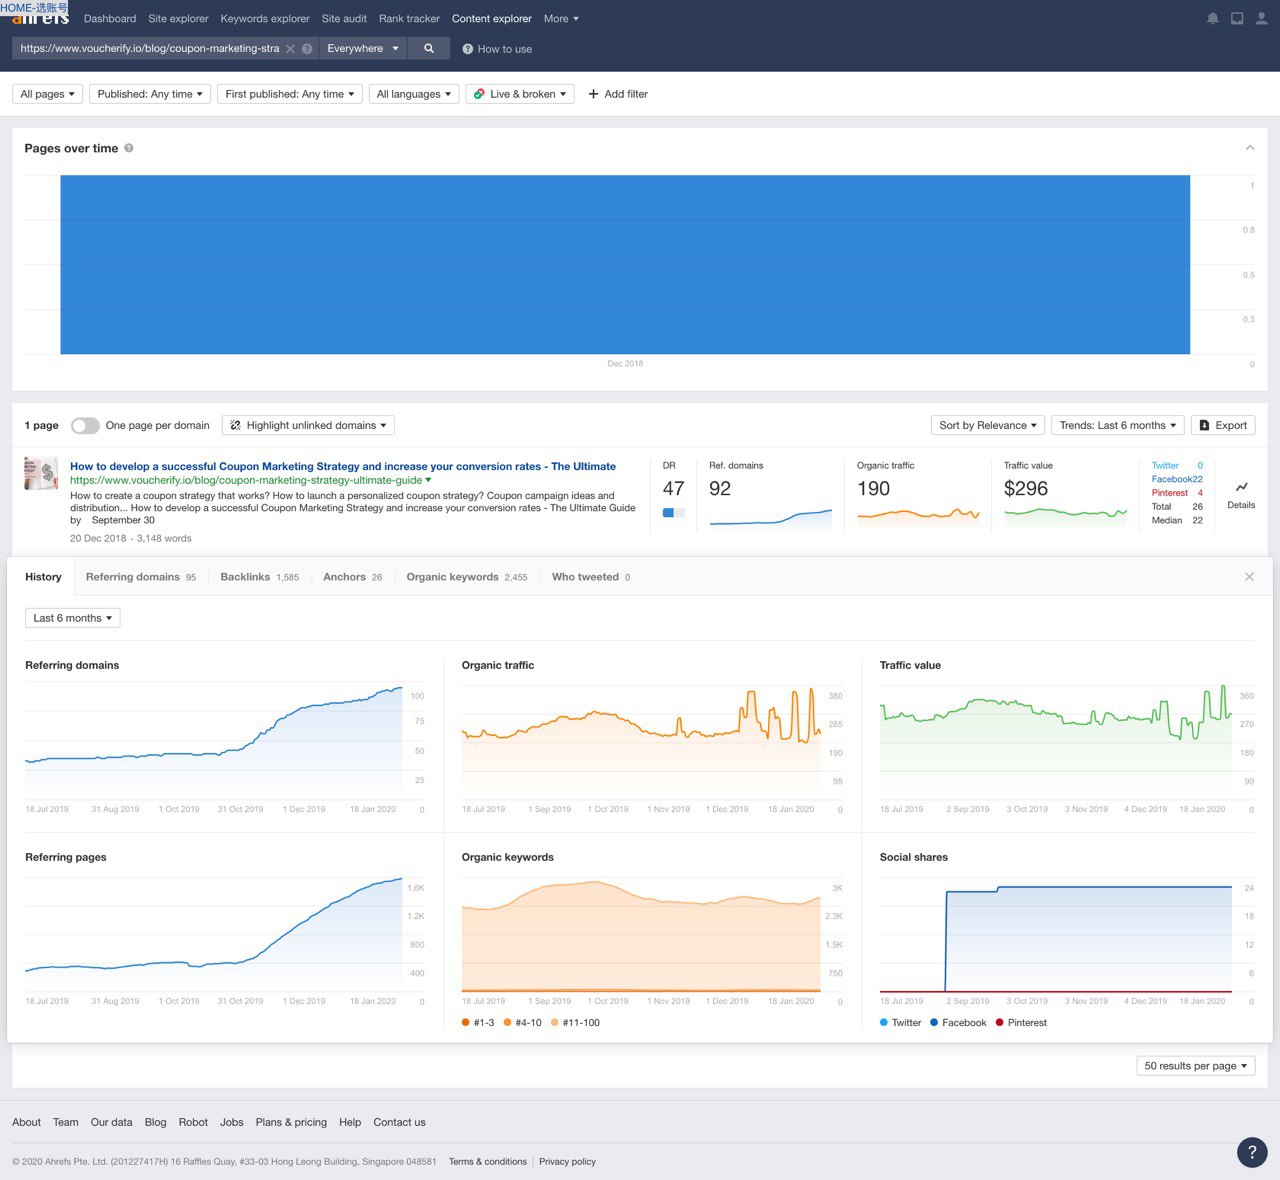Open Site explorer in top navigation
Screen dimensions: 1280x1180
coord(178,19)
